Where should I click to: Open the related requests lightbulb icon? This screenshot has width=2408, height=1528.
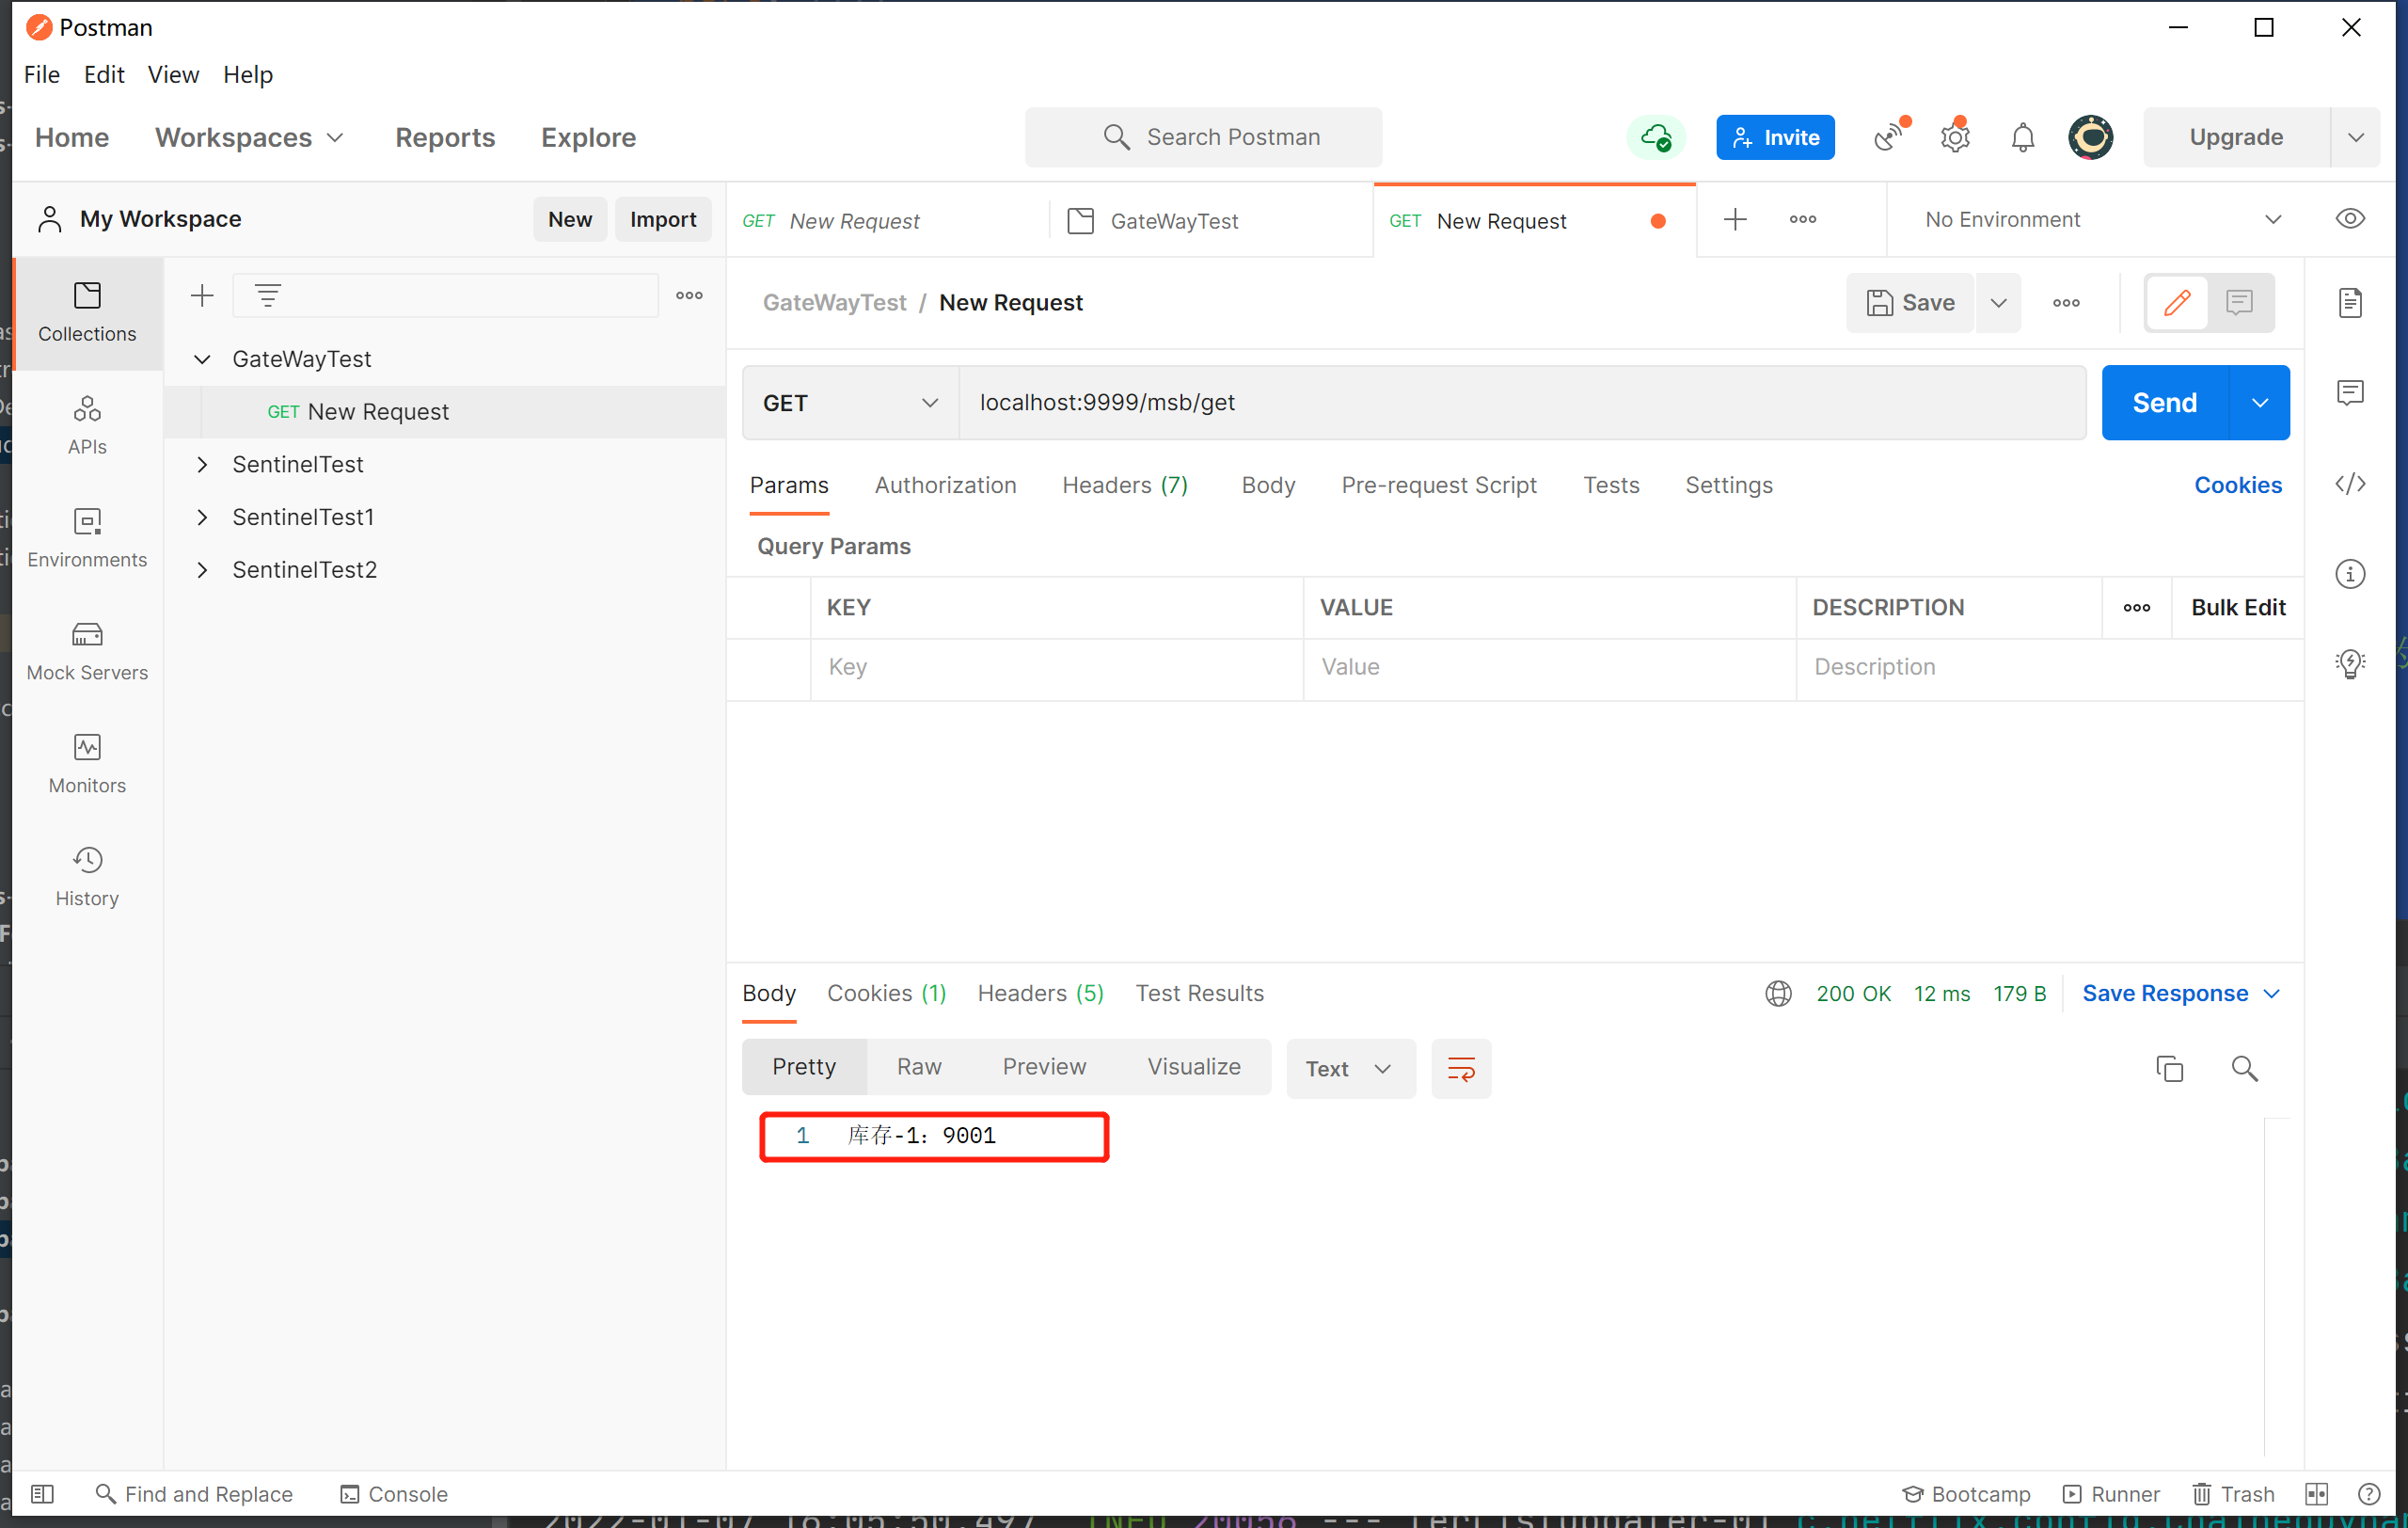[2350, 663]
